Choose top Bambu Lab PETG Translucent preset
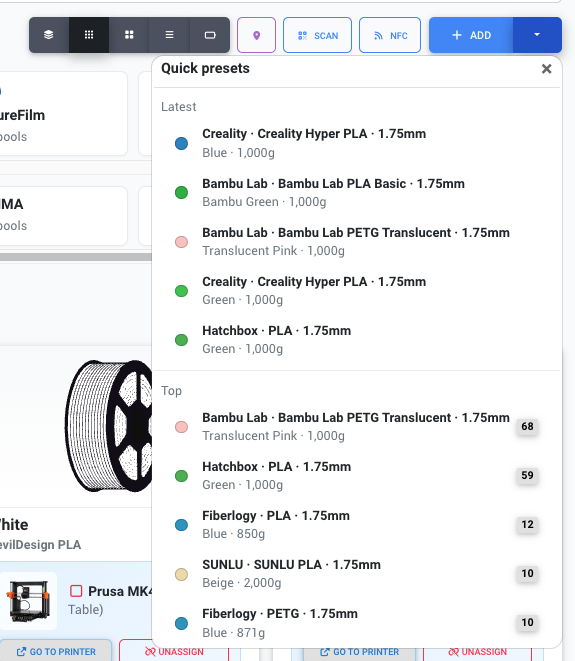This screenshot has height=661, width=575. 357,427
